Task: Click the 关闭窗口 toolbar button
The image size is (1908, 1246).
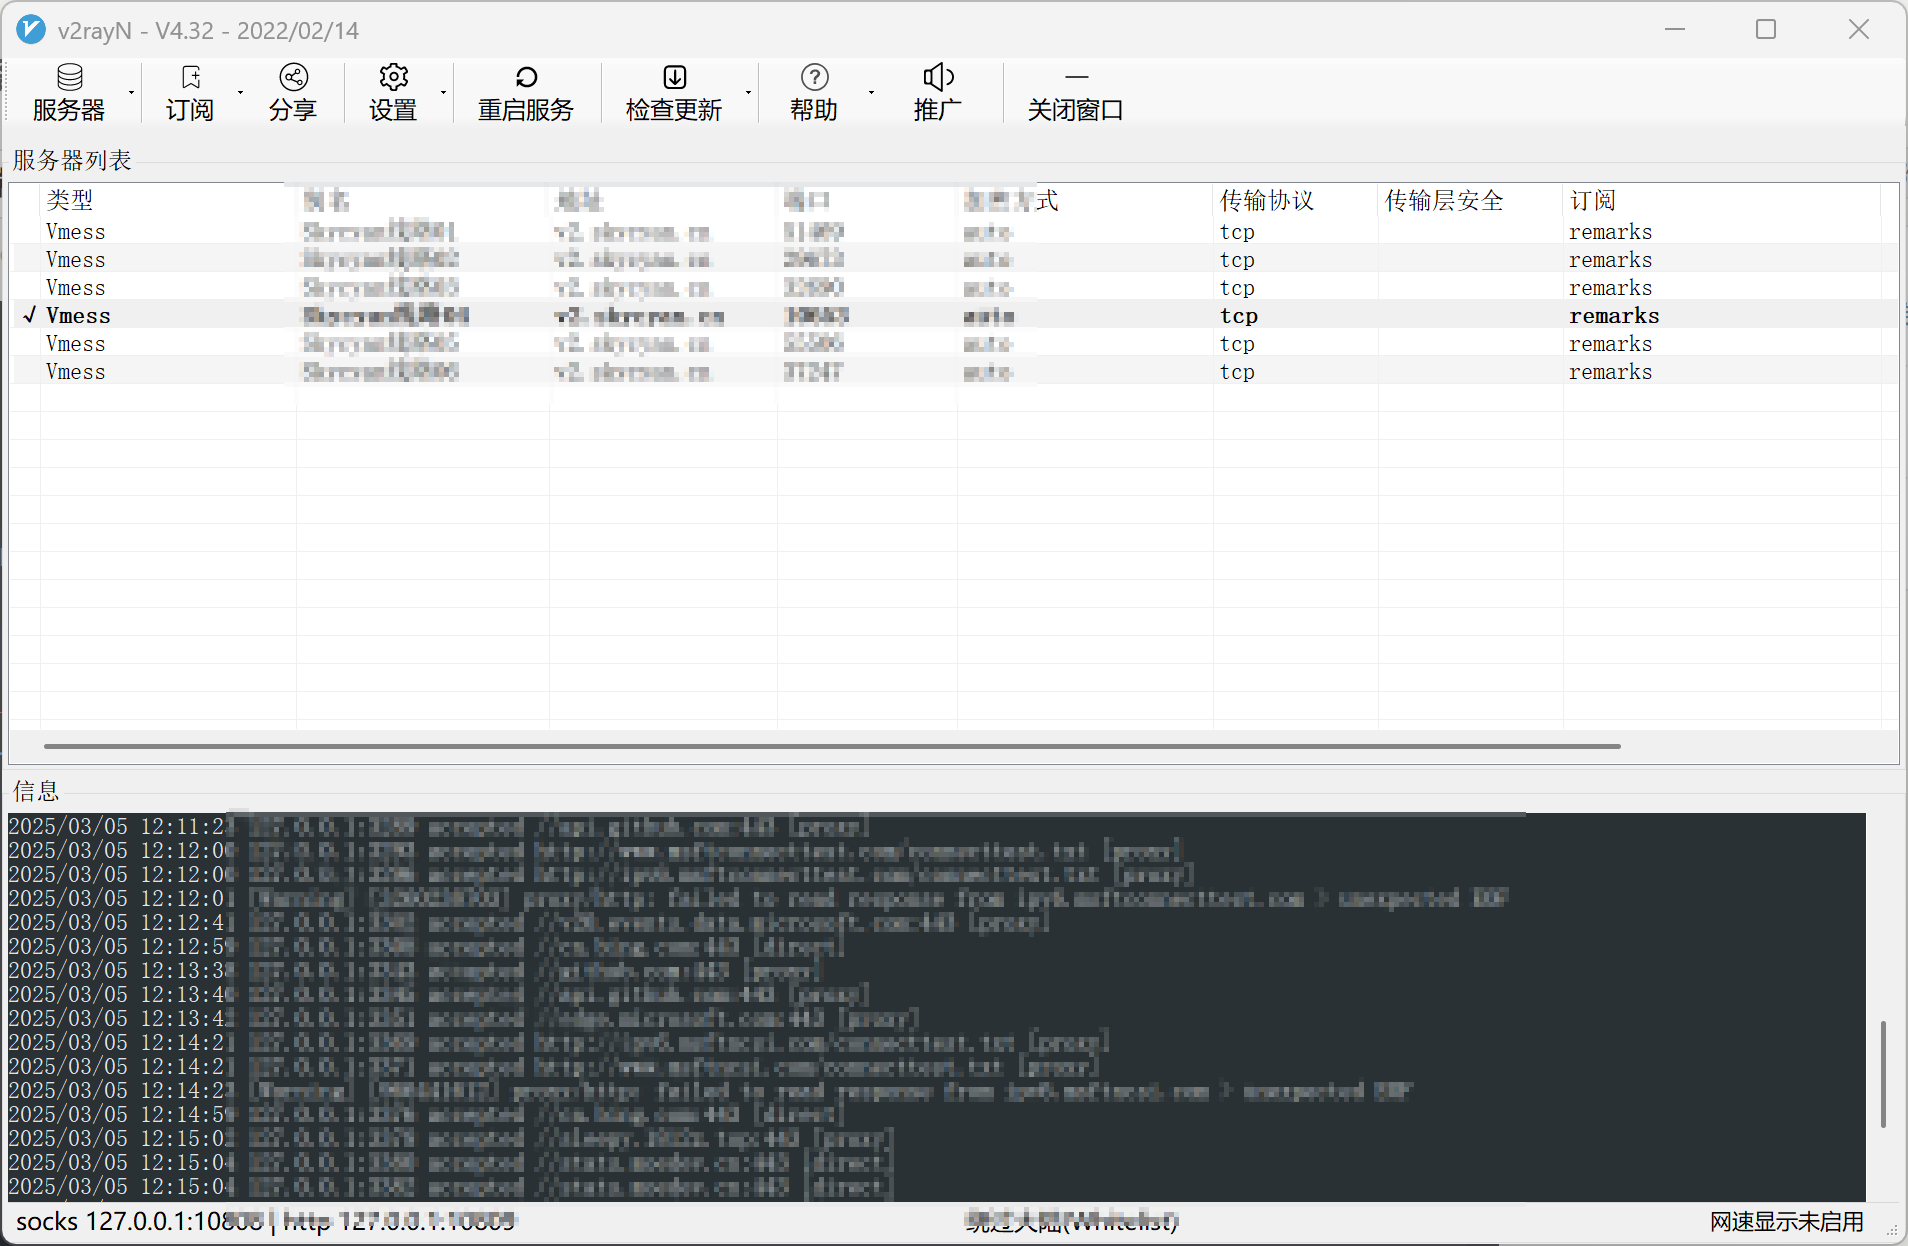Action: point(1076,92)
